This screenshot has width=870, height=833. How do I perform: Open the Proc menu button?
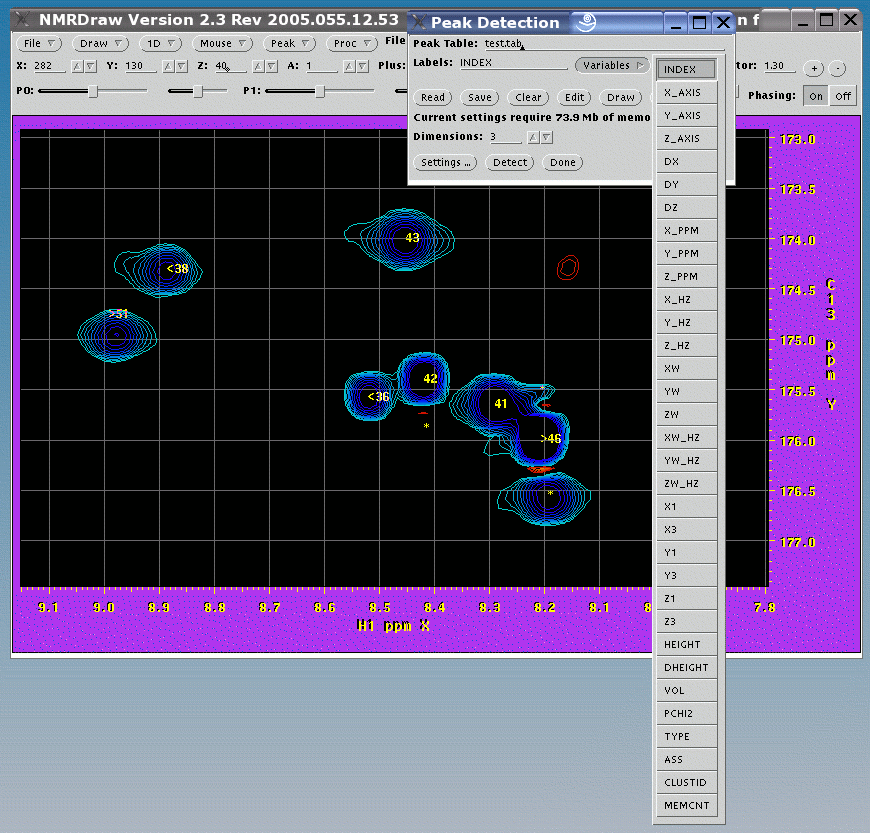coord(352,43)
